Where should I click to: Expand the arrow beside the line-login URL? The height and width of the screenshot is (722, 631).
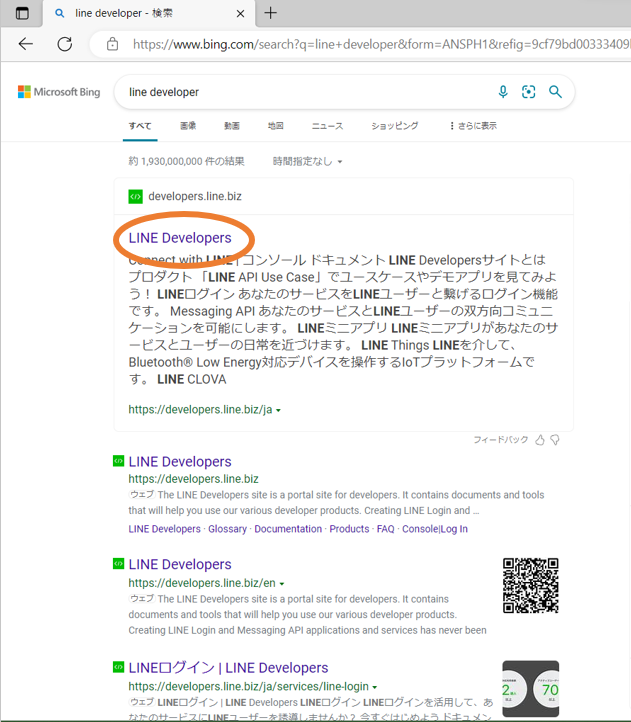pyautogui.click(x=375, y=687)
